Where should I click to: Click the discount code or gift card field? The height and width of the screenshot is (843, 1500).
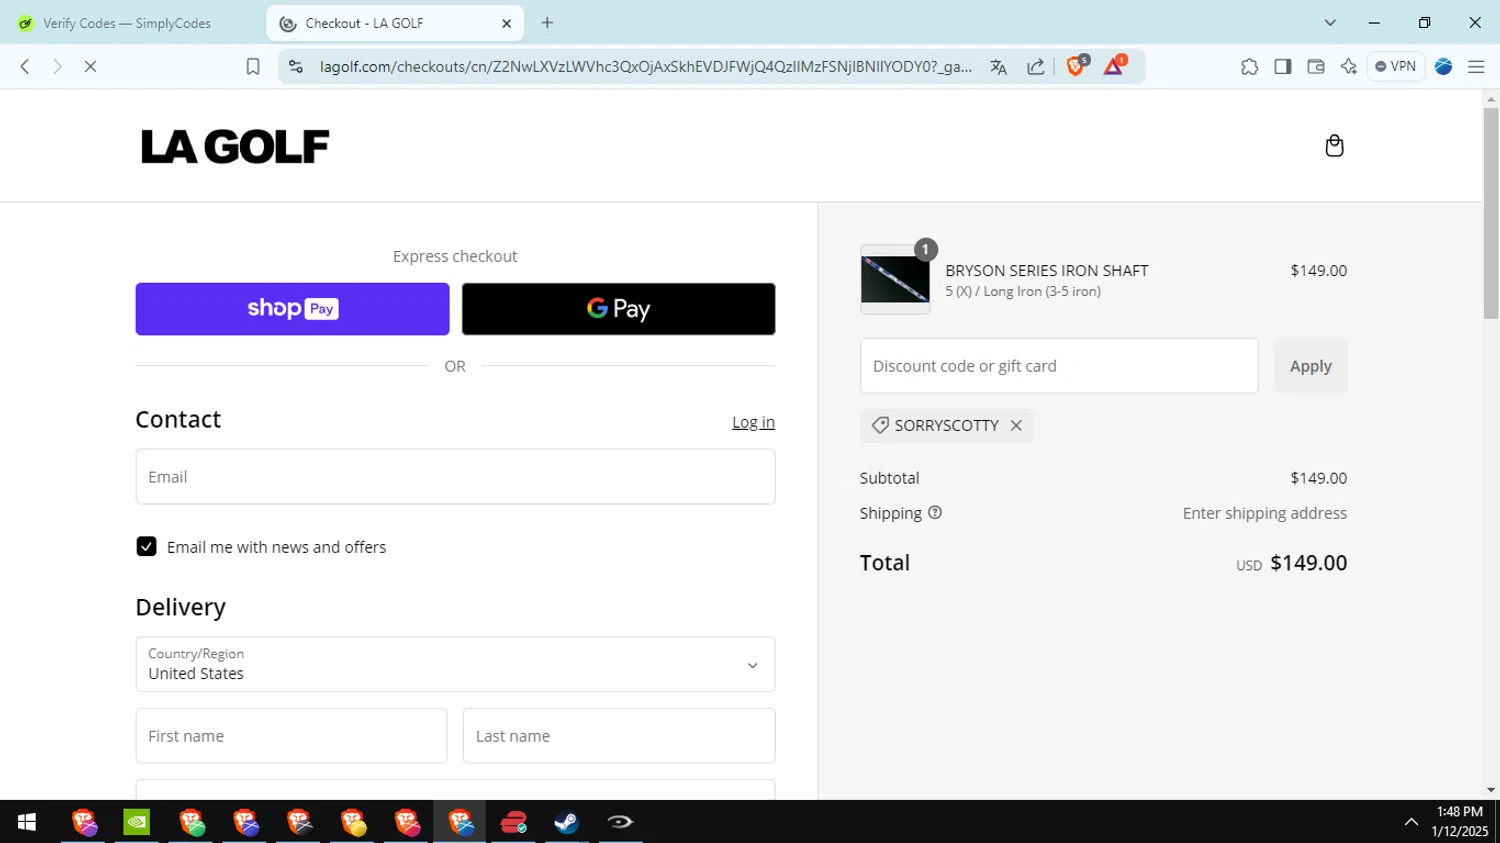(1059, 366)
